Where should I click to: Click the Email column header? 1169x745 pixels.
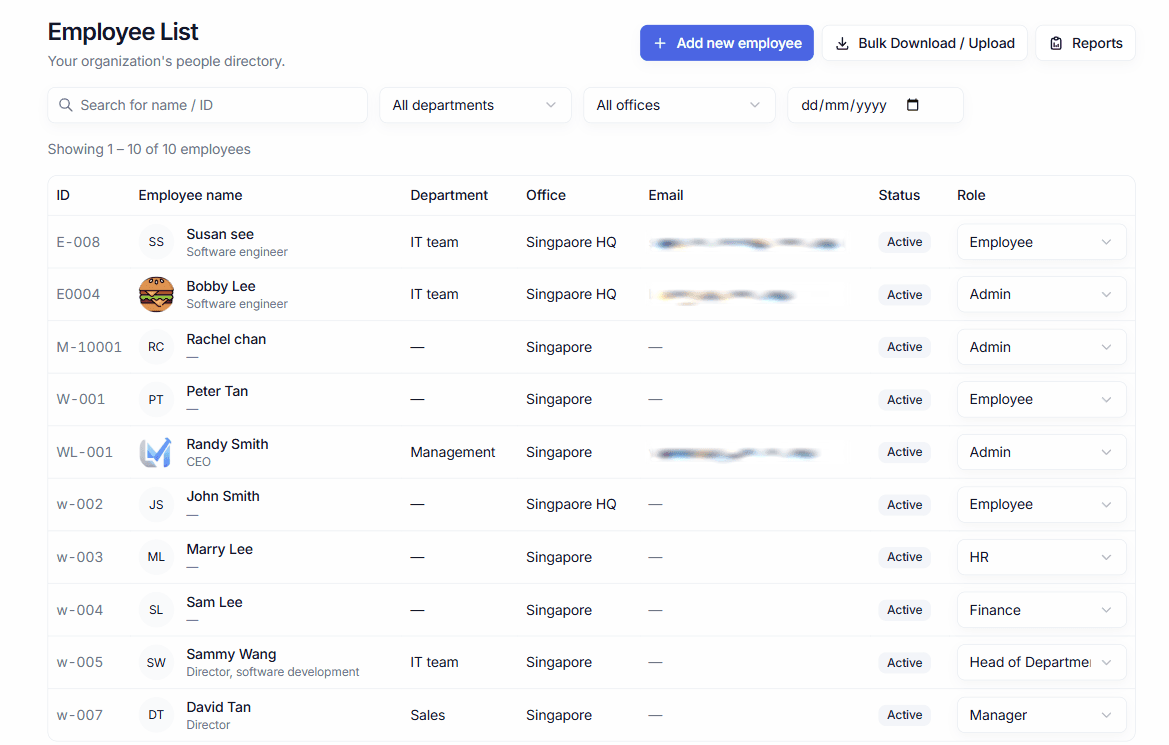(x=666, y=195)
